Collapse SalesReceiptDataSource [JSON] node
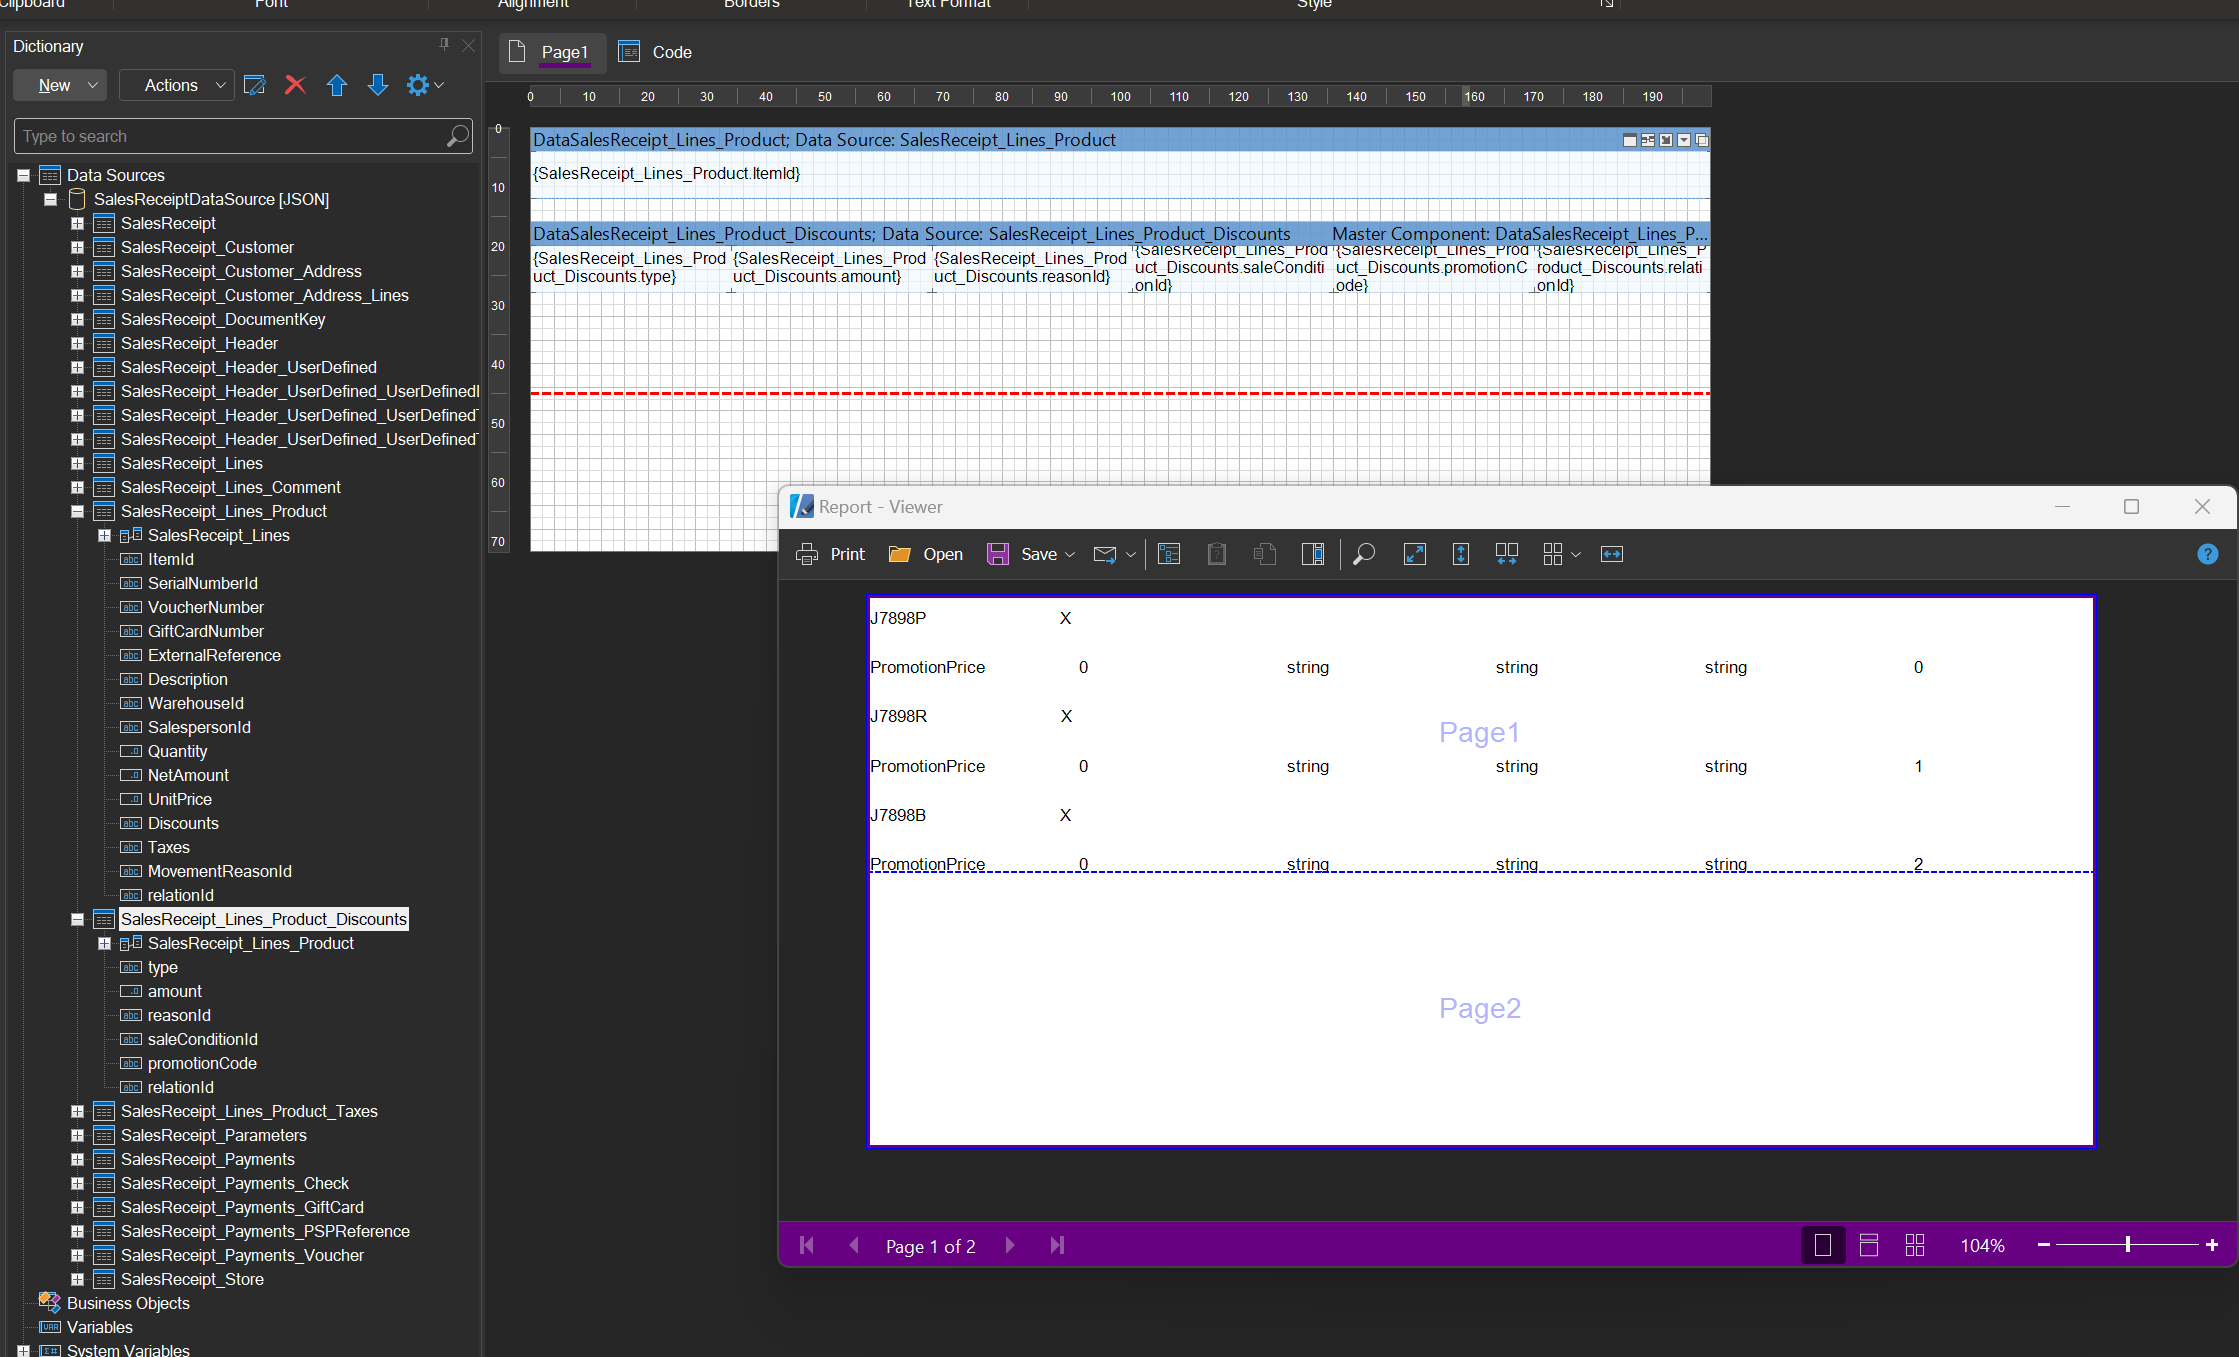Screen dimensions: 2239x1357 [x=50, y=199]
